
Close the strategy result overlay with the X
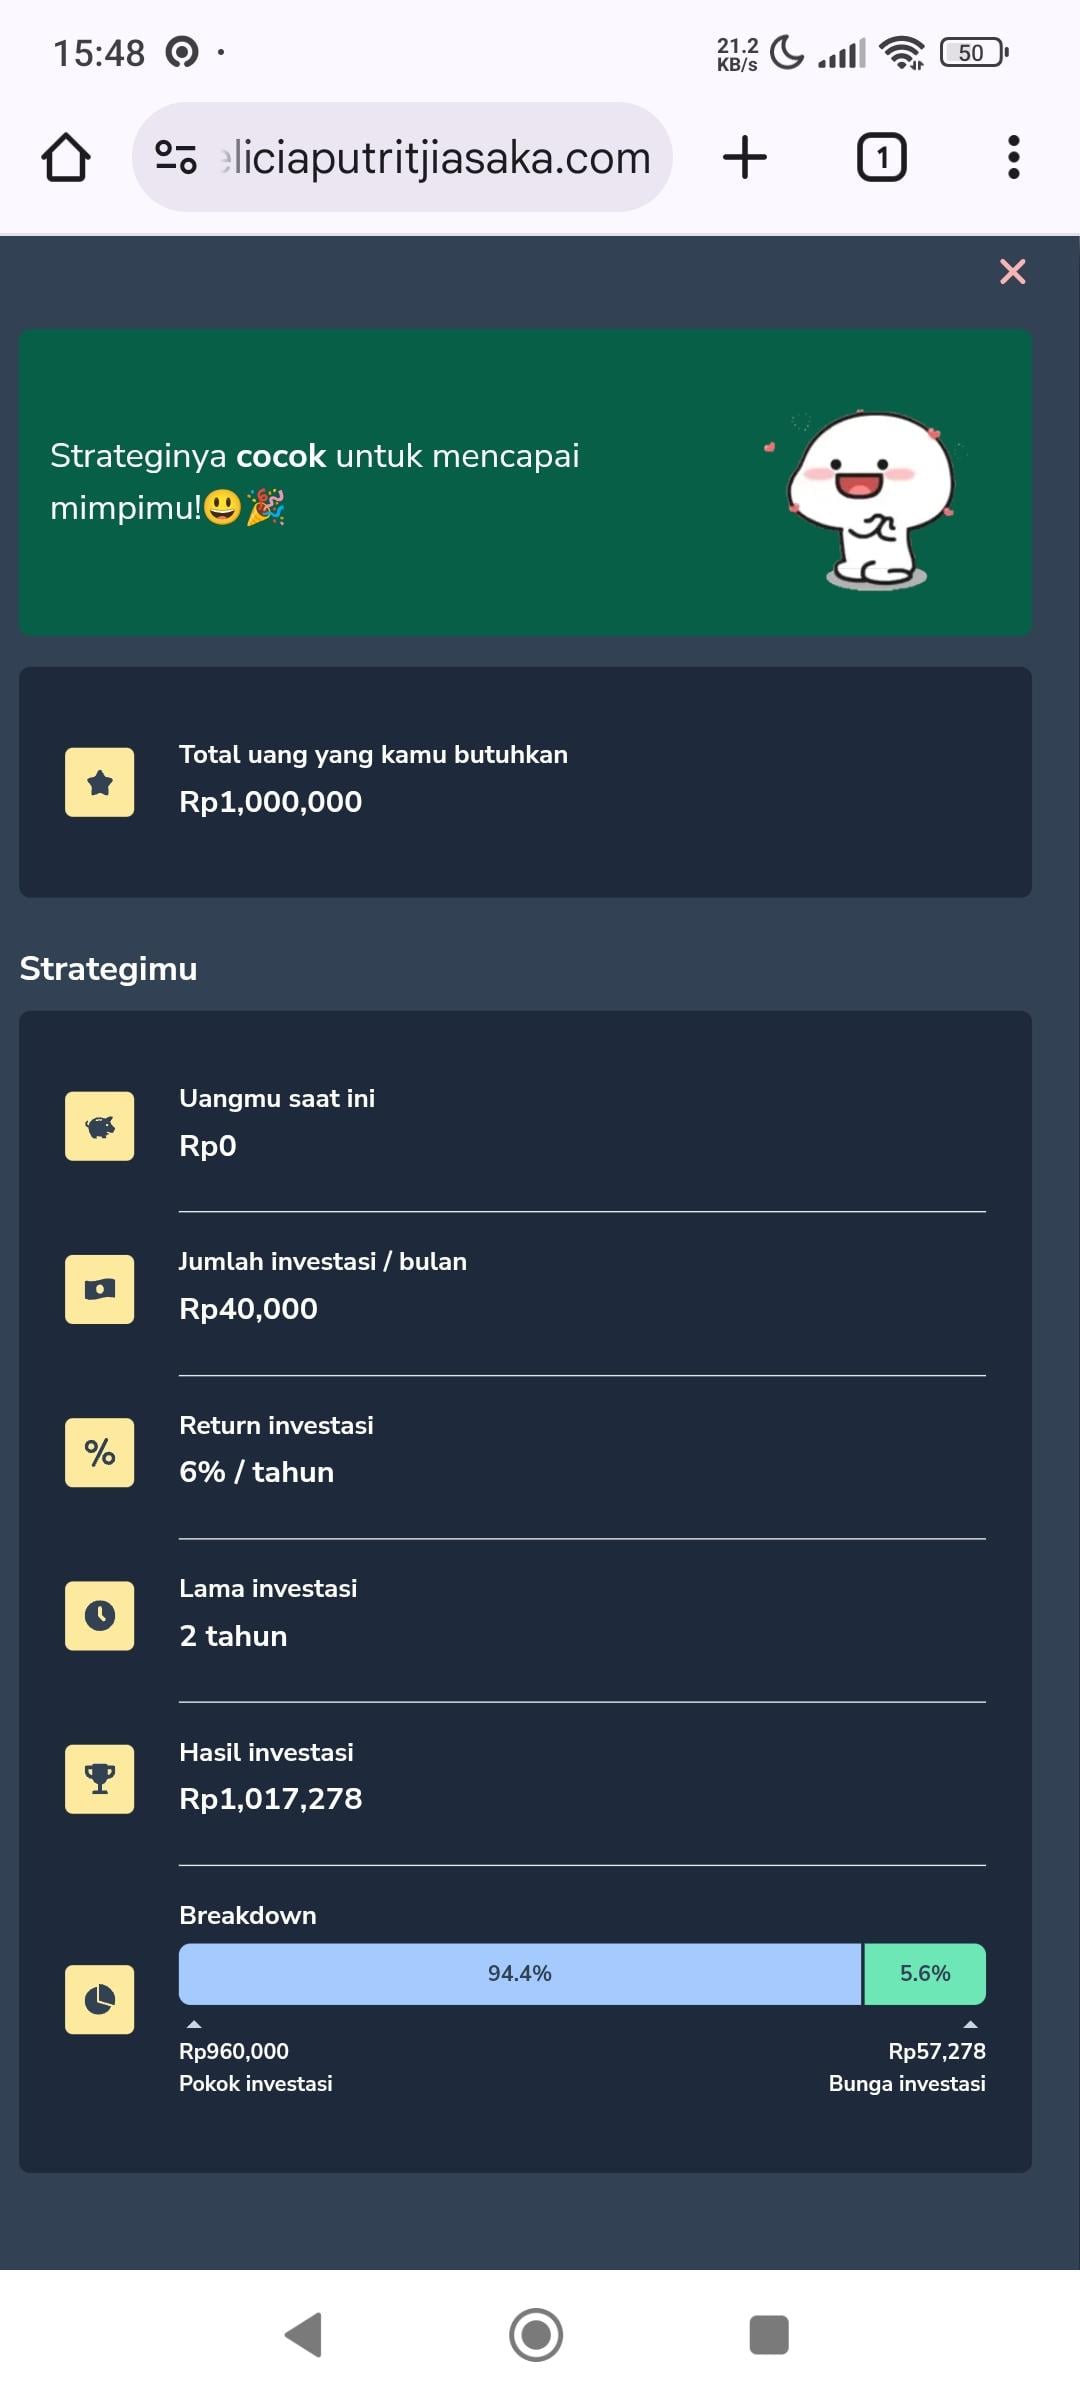point(1012,271)
